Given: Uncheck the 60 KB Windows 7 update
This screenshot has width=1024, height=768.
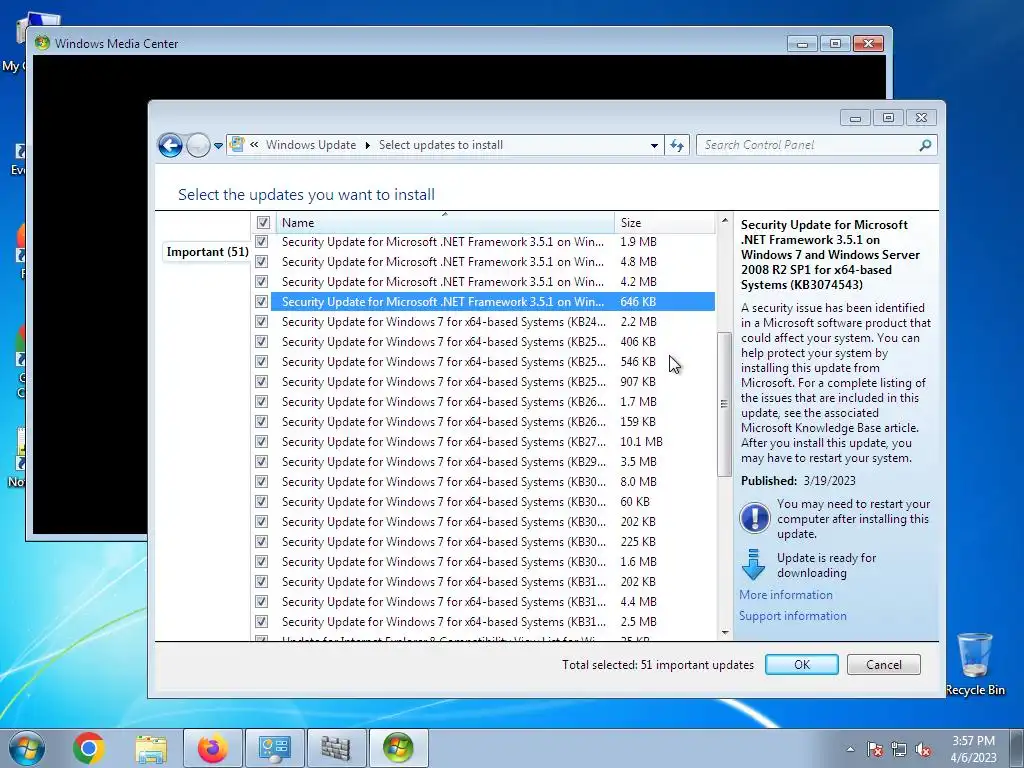Looking at the screenshot, I should click(261, 502).
